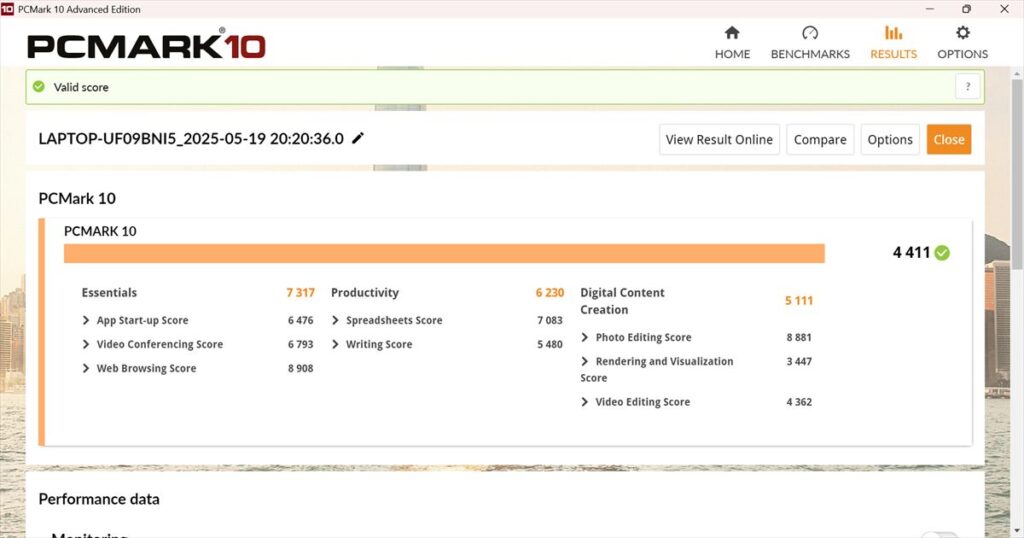Image resolution: width=1024 pixels, height=538 pixels.
Task: Expand Writing Score details
Action: pyautogui.click(x=336, y=345)
